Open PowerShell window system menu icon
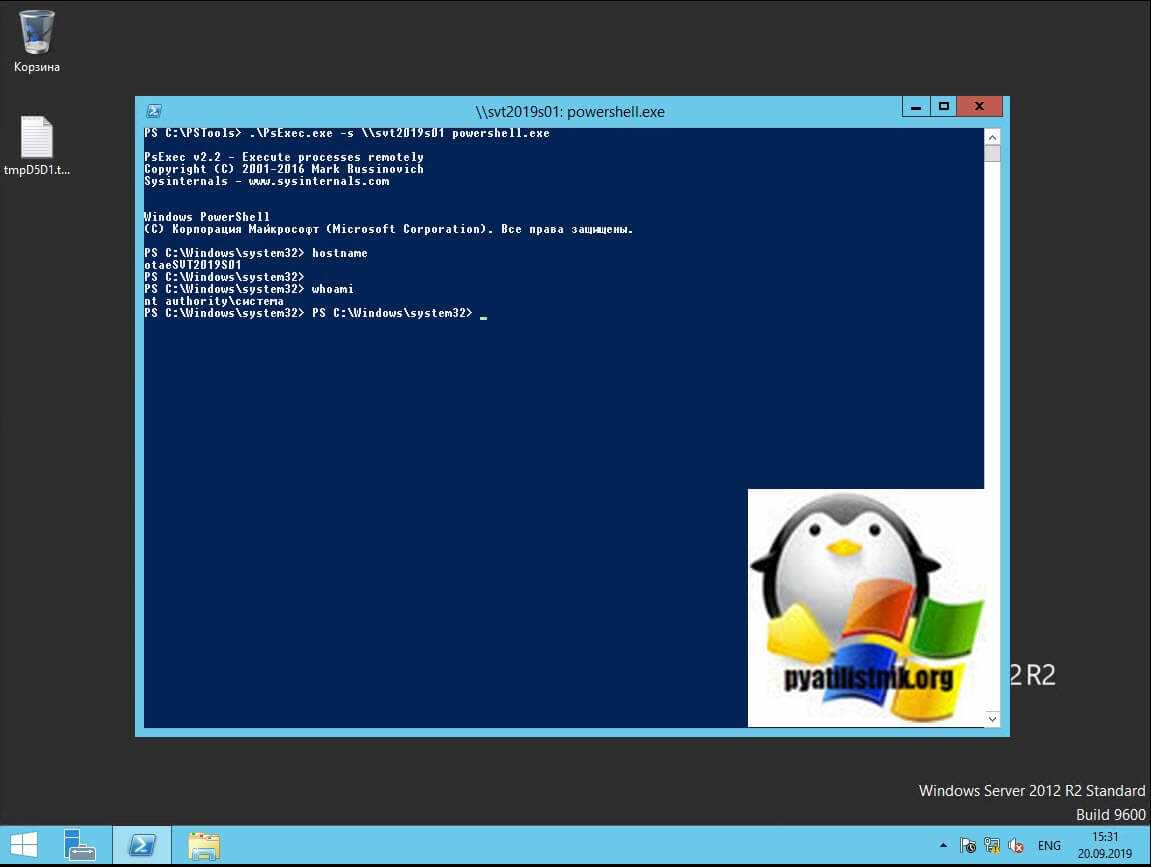 [154, 112]
